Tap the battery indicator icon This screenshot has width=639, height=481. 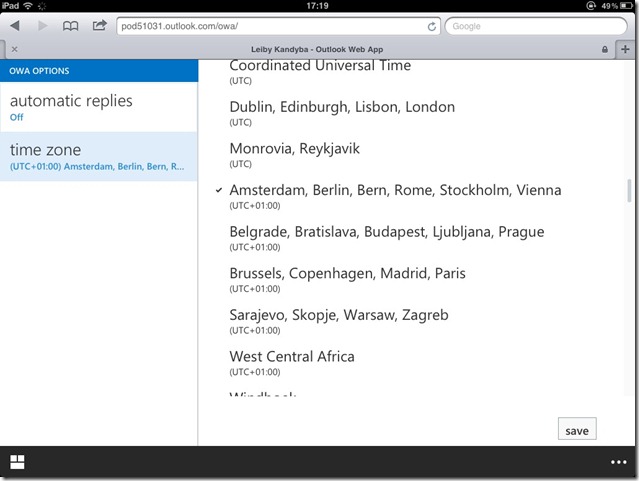tap(626, 6)
